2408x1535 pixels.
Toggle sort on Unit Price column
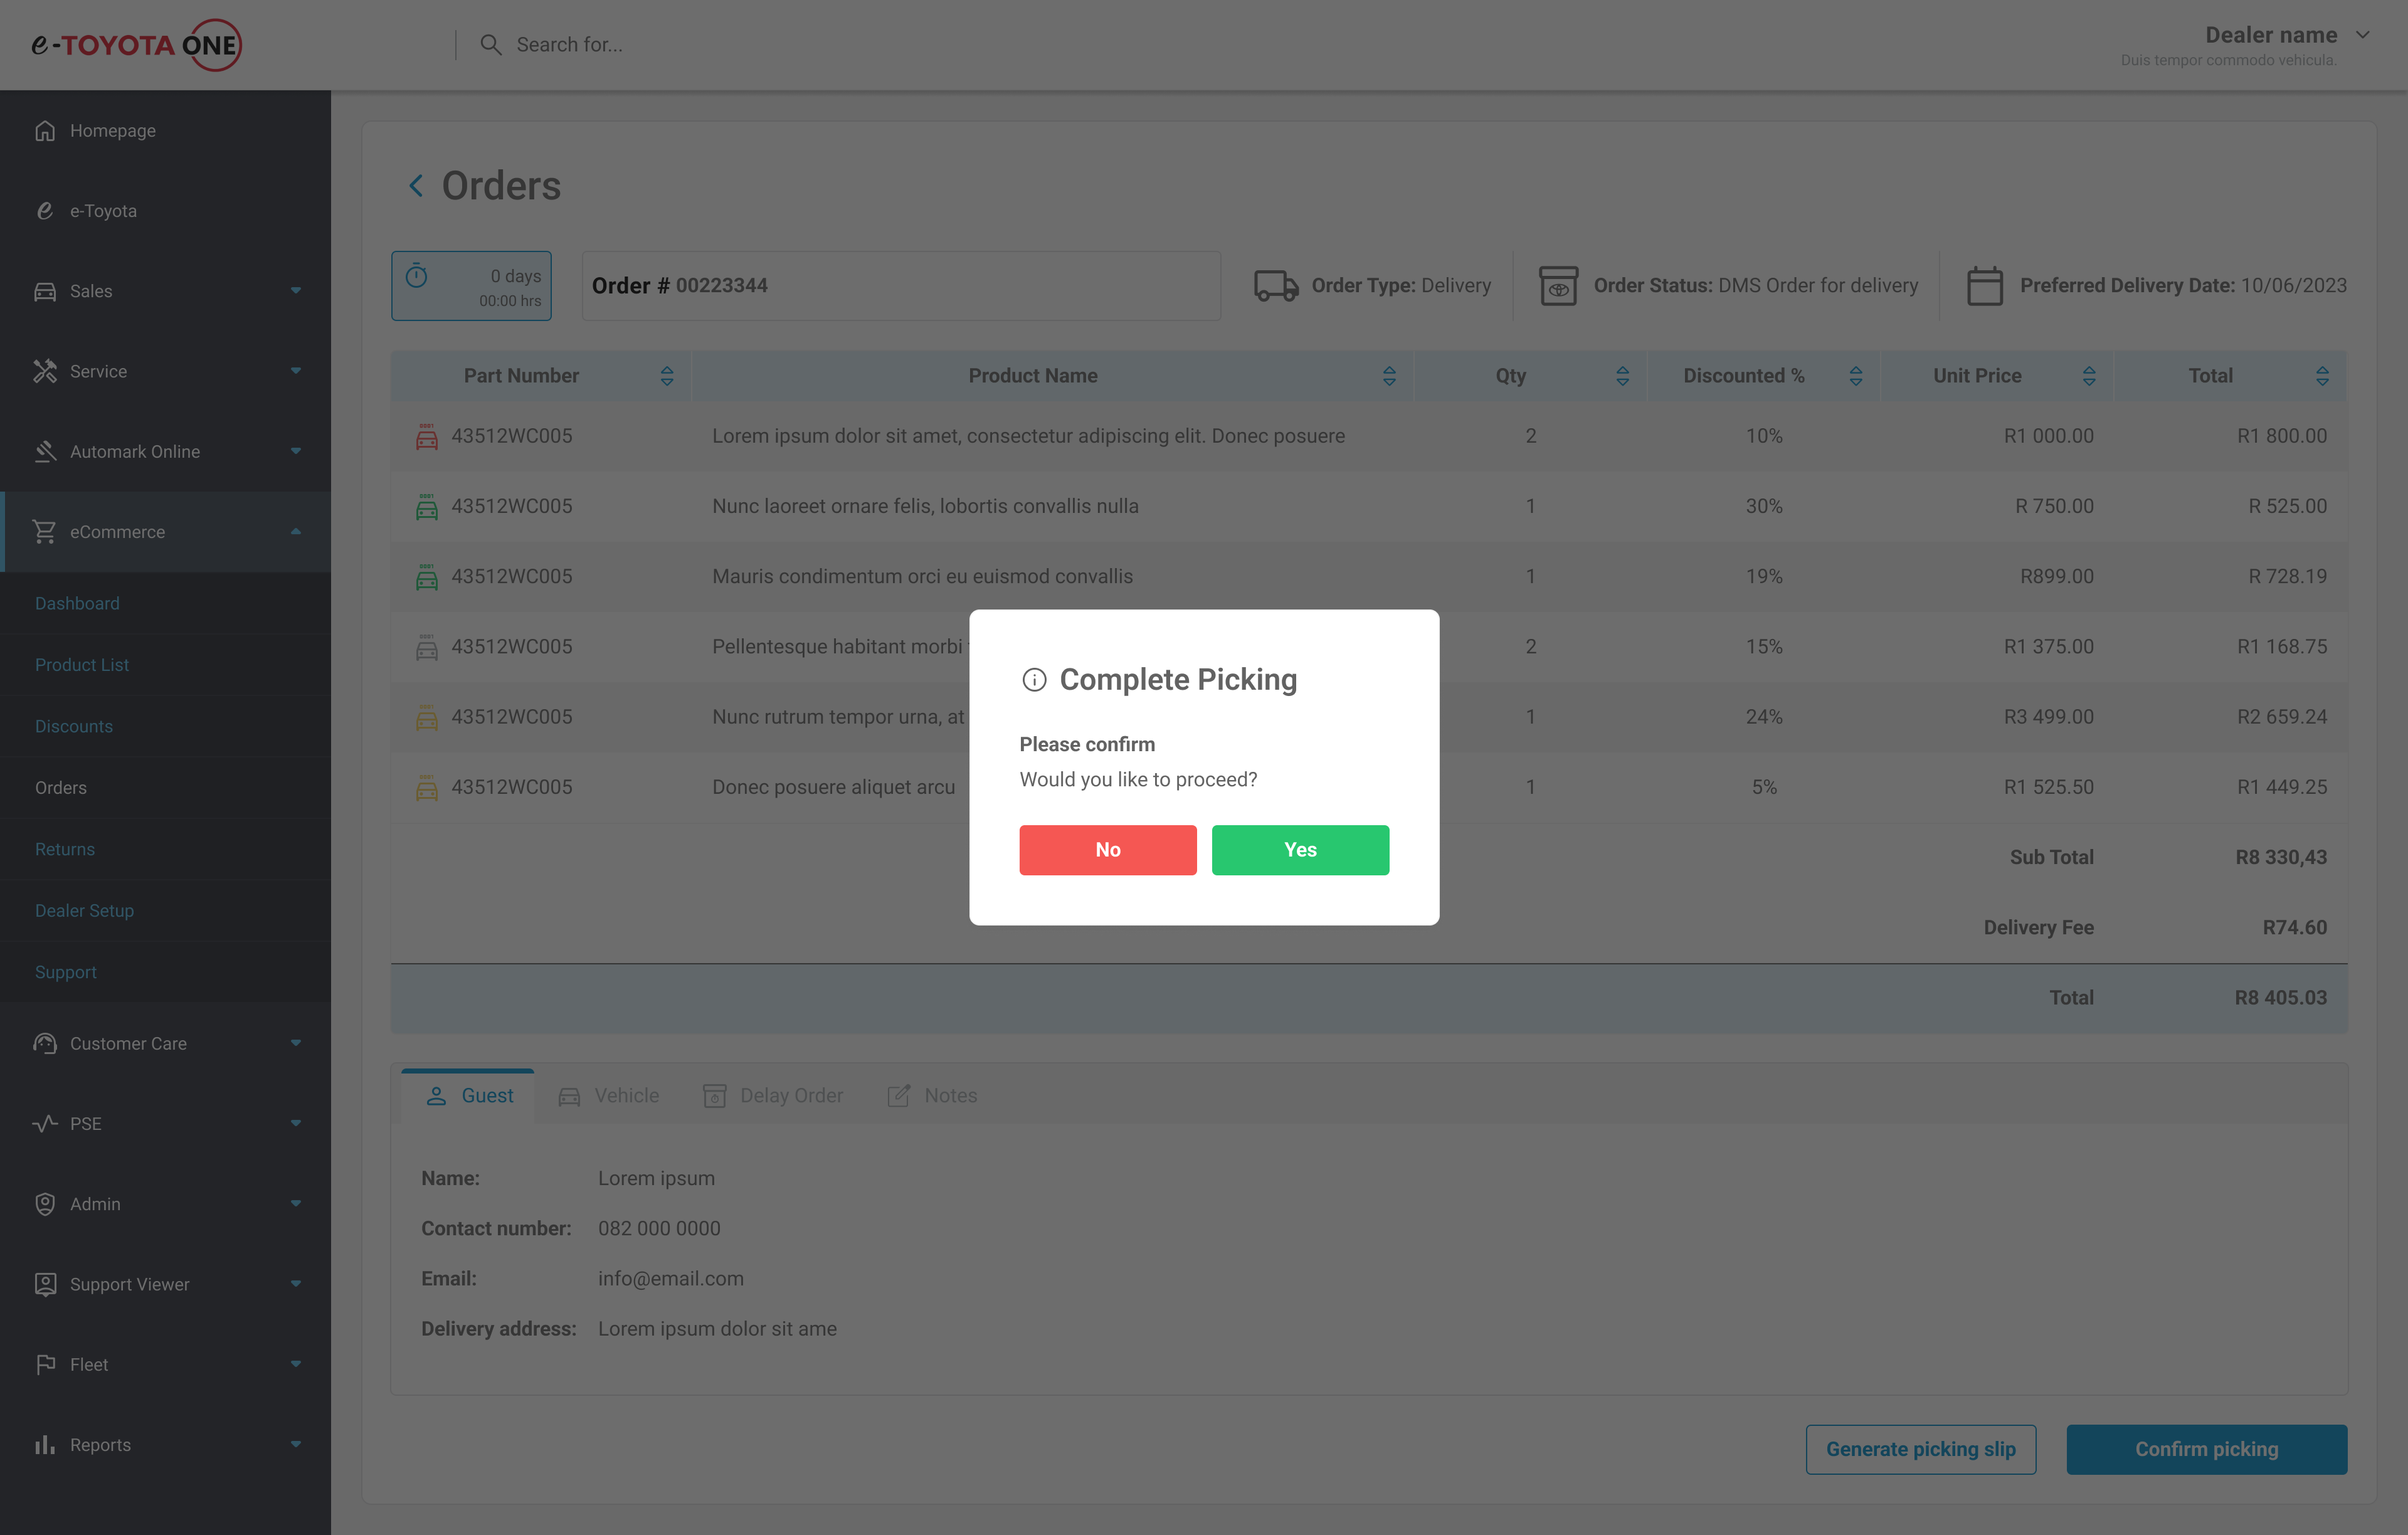pyautogui.click(x=2089, y=376)
